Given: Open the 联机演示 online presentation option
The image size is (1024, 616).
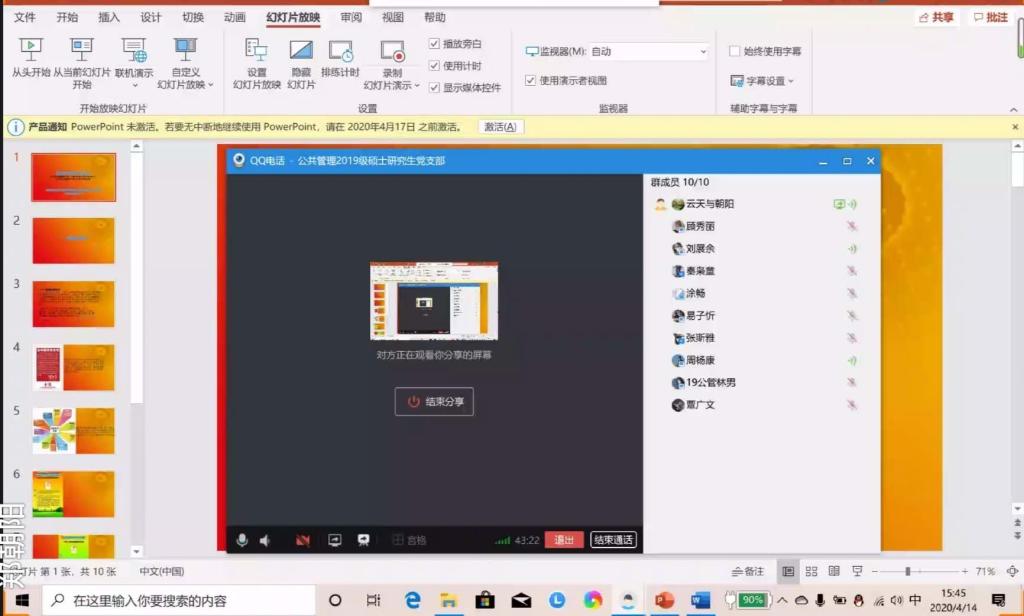Looking at the screenshot, I should (x=134, y=63).
